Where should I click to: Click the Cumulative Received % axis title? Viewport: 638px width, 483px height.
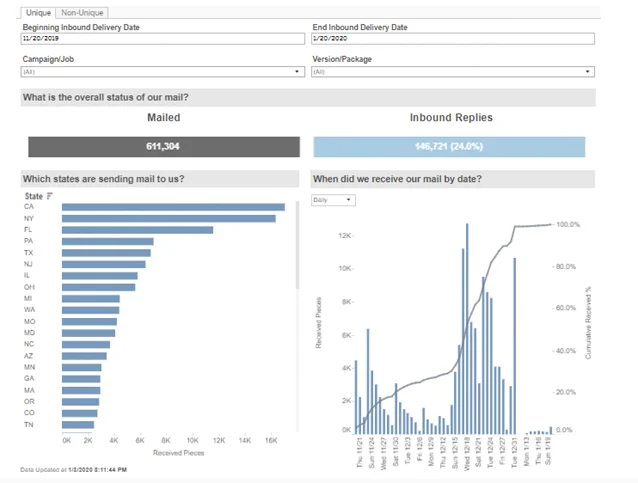point(588,323)
